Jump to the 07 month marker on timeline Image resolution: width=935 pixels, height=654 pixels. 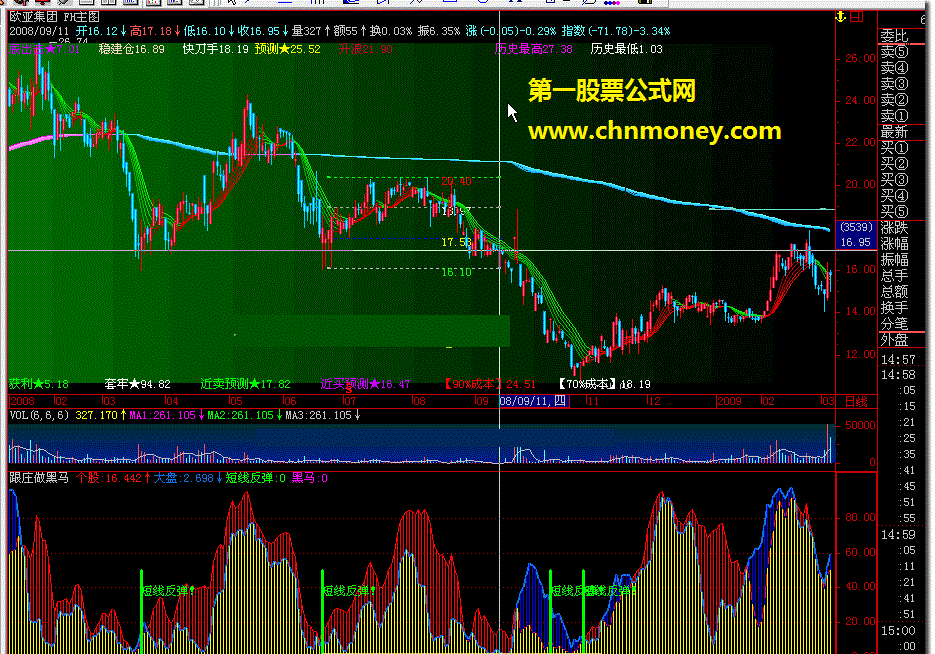(350, 401)
